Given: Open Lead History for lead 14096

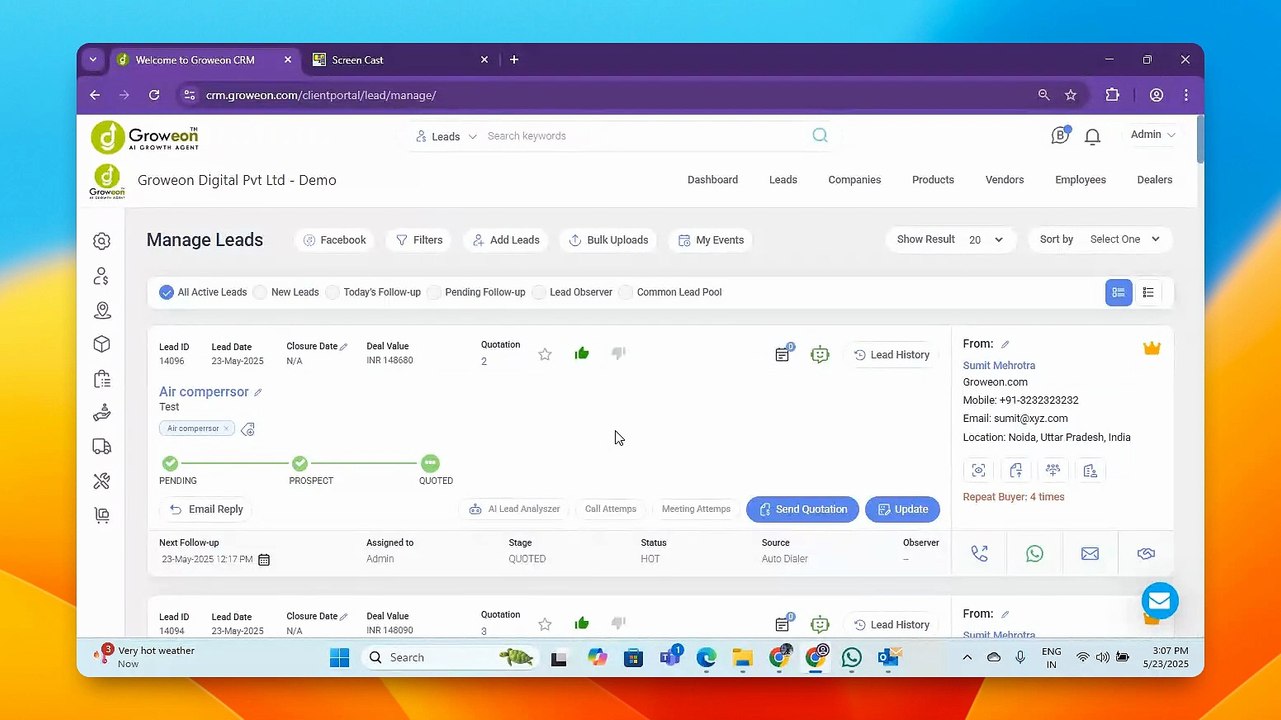Looking at the screenshot, I should coord(891,355).
